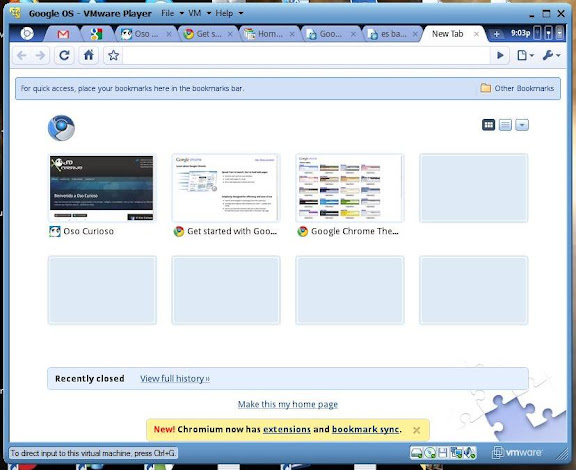The height and width of the screenshot is (470, 576).
Task: Click the battery status icon
Action: coord(537,33)
